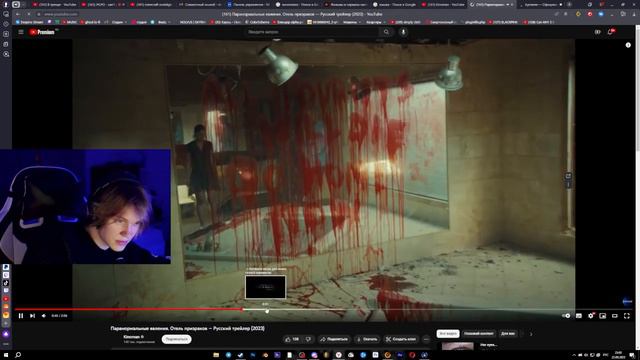Open the more actions ellipsis menu
640x360 pixels.
click(426, 339)
